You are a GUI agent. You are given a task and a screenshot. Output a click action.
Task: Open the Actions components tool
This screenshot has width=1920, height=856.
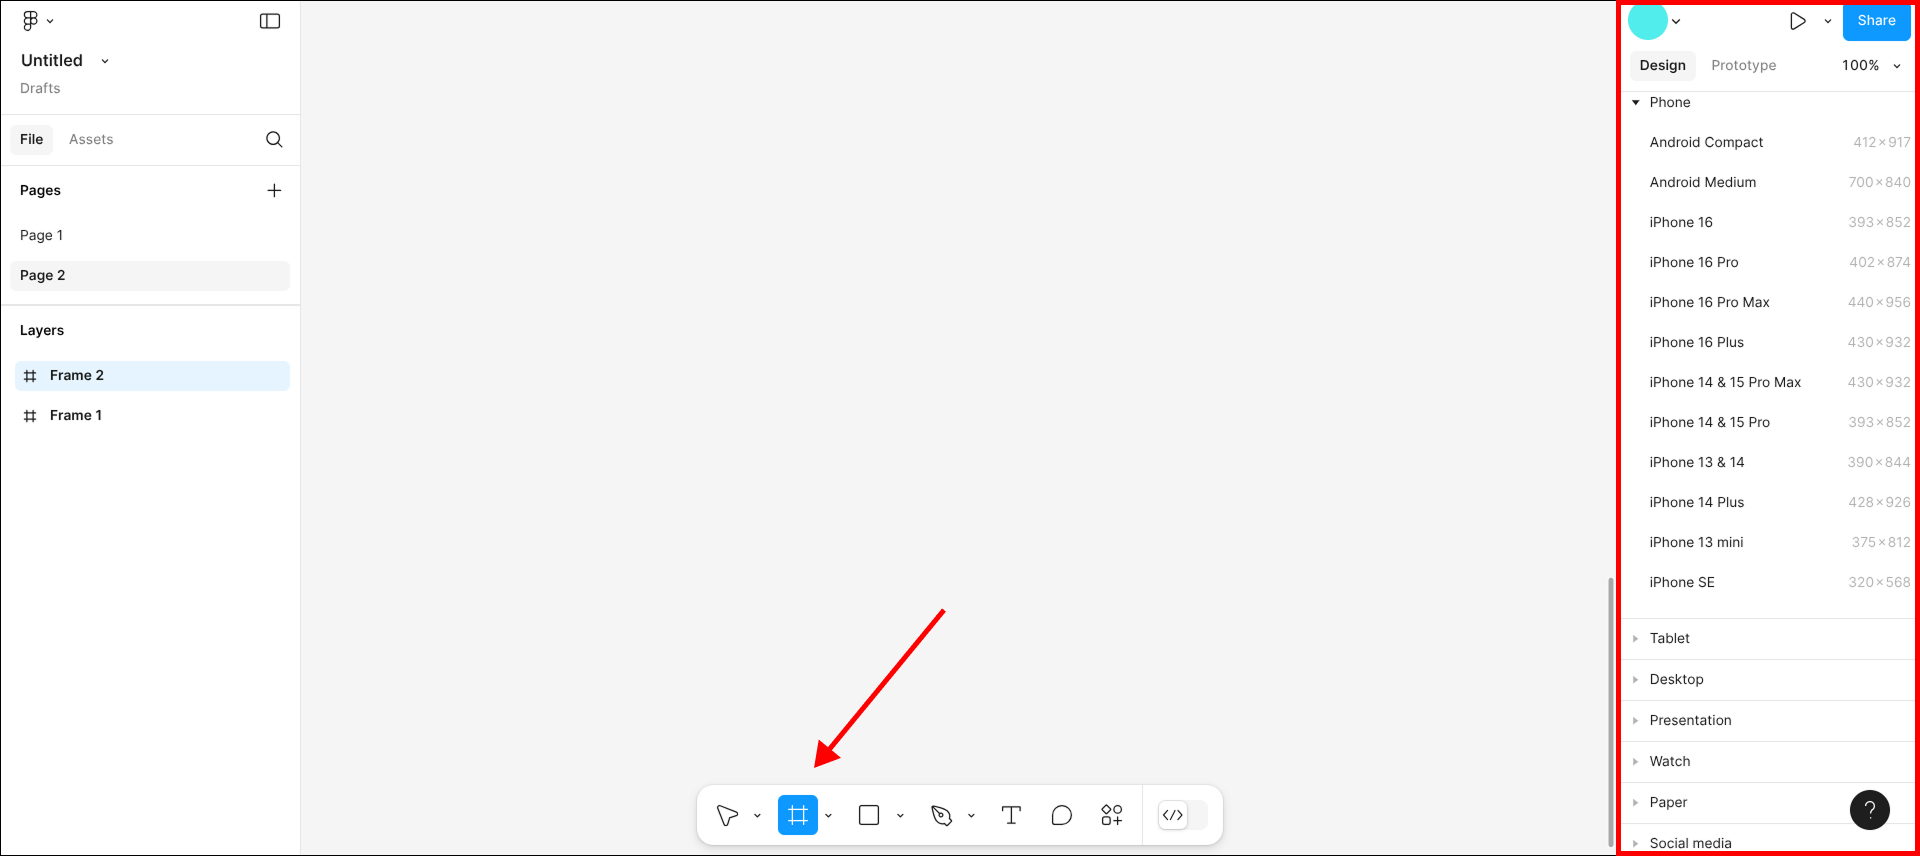tap(1111, 816)
